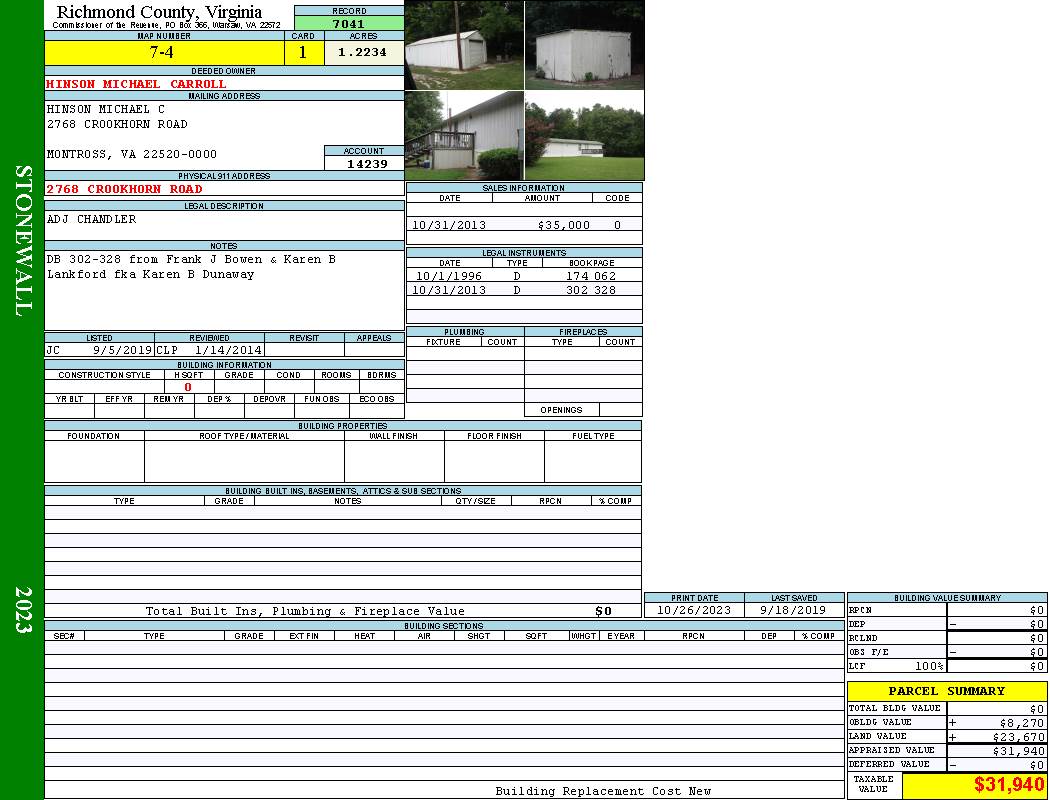Click the red physical address 2768 CROOKHORN ROAD
Screen dimensions: 1050x800
pyautogui.click(x=125, y=189)
